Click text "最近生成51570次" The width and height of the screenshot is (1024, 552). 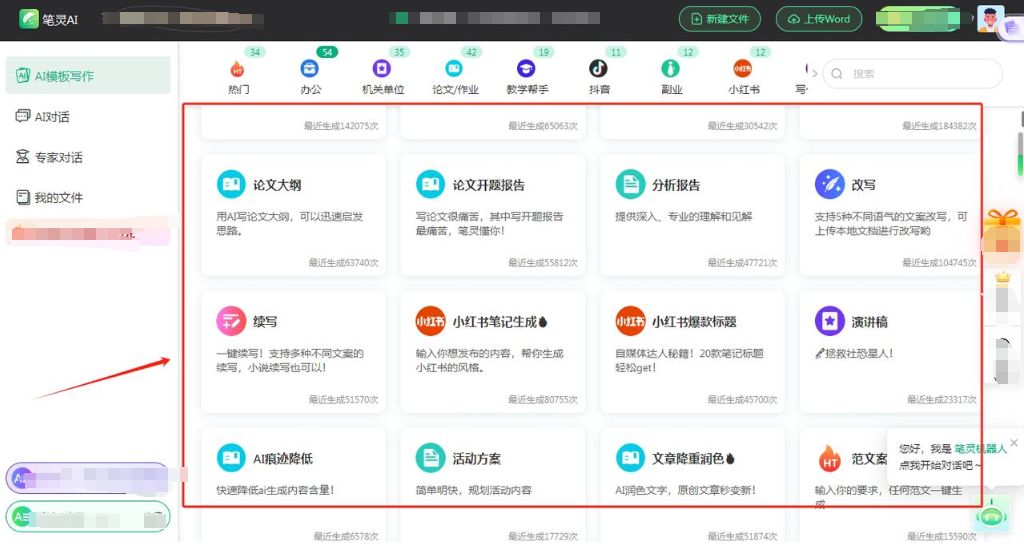pos(344,399)
